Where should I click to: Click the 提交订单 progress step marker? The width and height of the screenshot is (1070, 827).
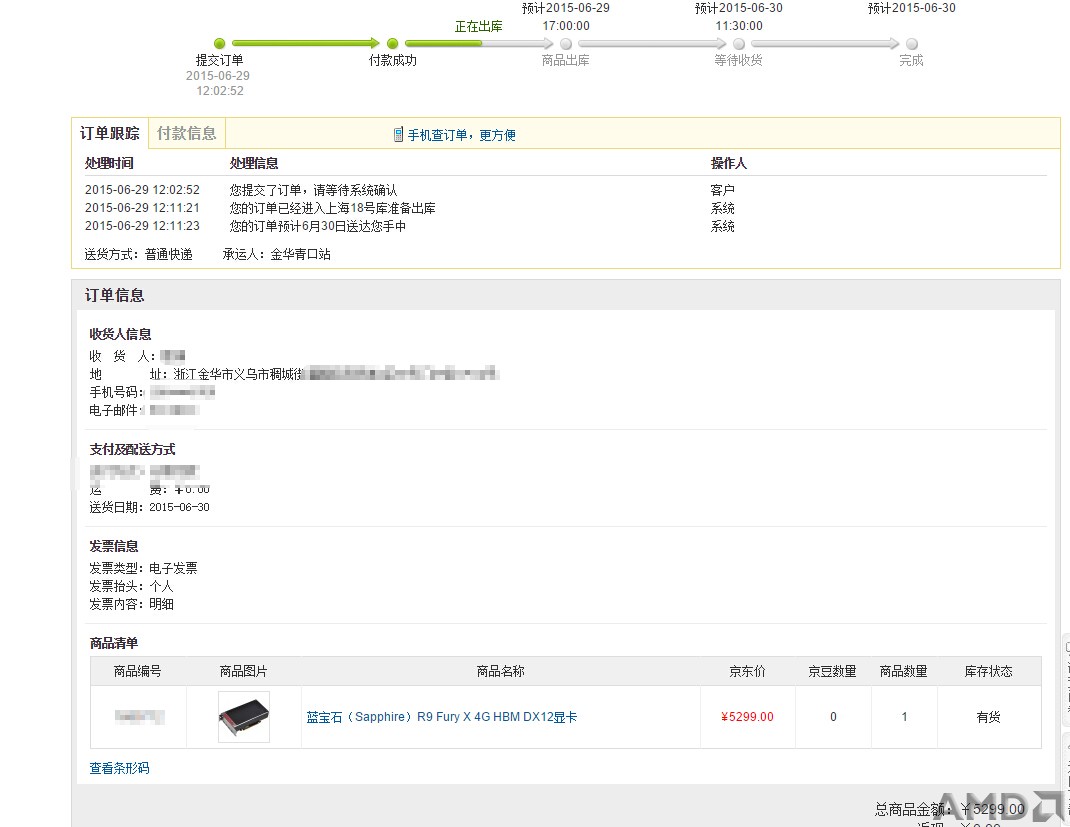pyautogui.click(x=219, y=44)
